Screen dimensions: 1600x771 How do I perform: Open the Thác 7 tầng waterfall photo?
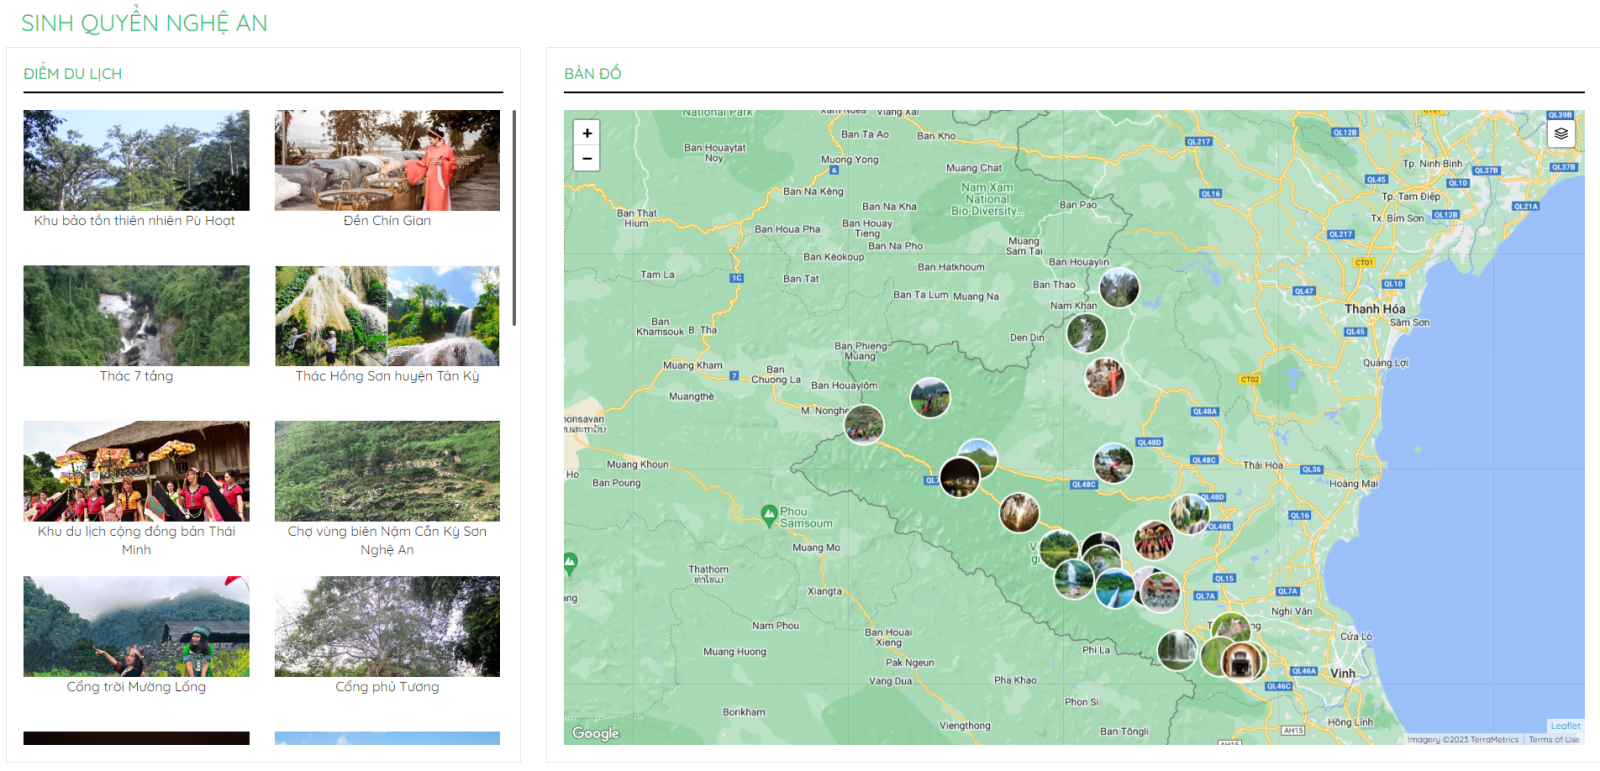coord(136,315)
